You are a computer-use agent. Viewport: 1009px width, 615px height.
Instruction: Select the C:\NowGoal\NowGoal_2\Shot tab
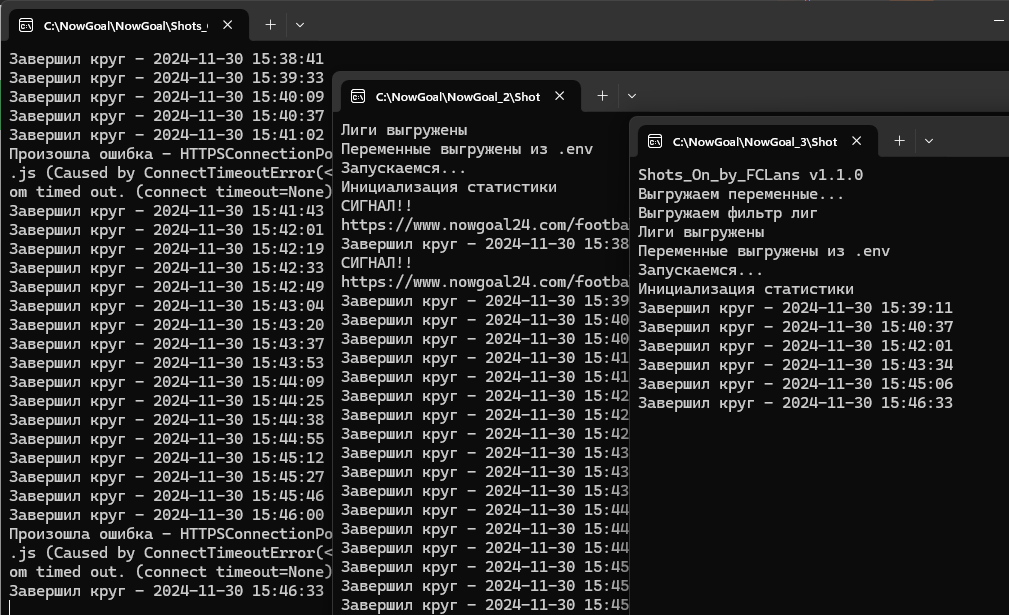click(457, 97)
